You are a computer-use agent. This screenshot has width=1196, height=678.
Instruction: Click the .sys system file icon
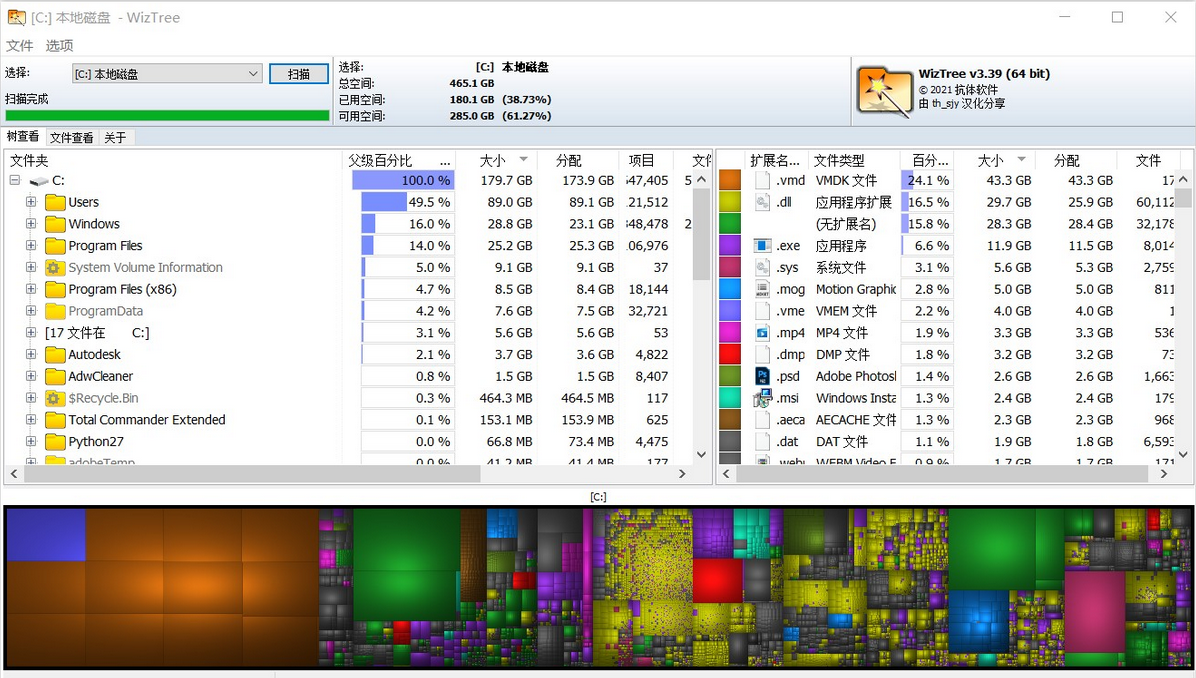762,268
